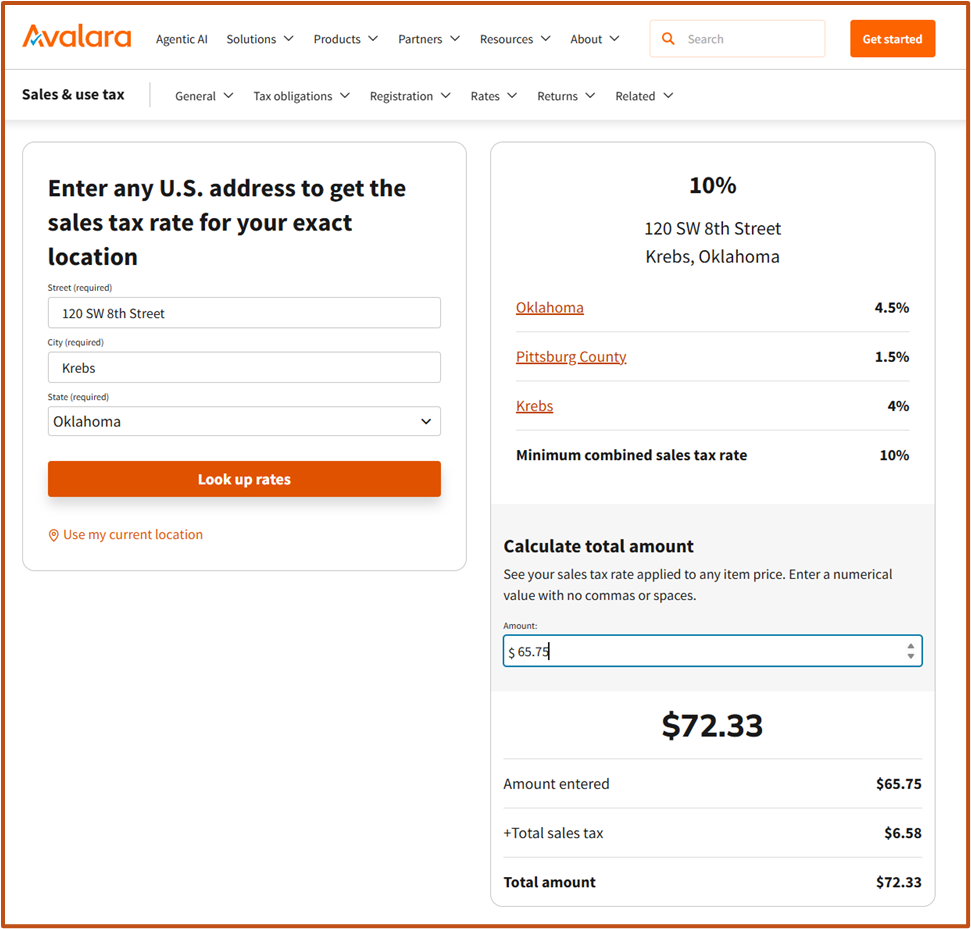Click into the City input field
Viewport: 971px width, 929px height.
[244, 368]
